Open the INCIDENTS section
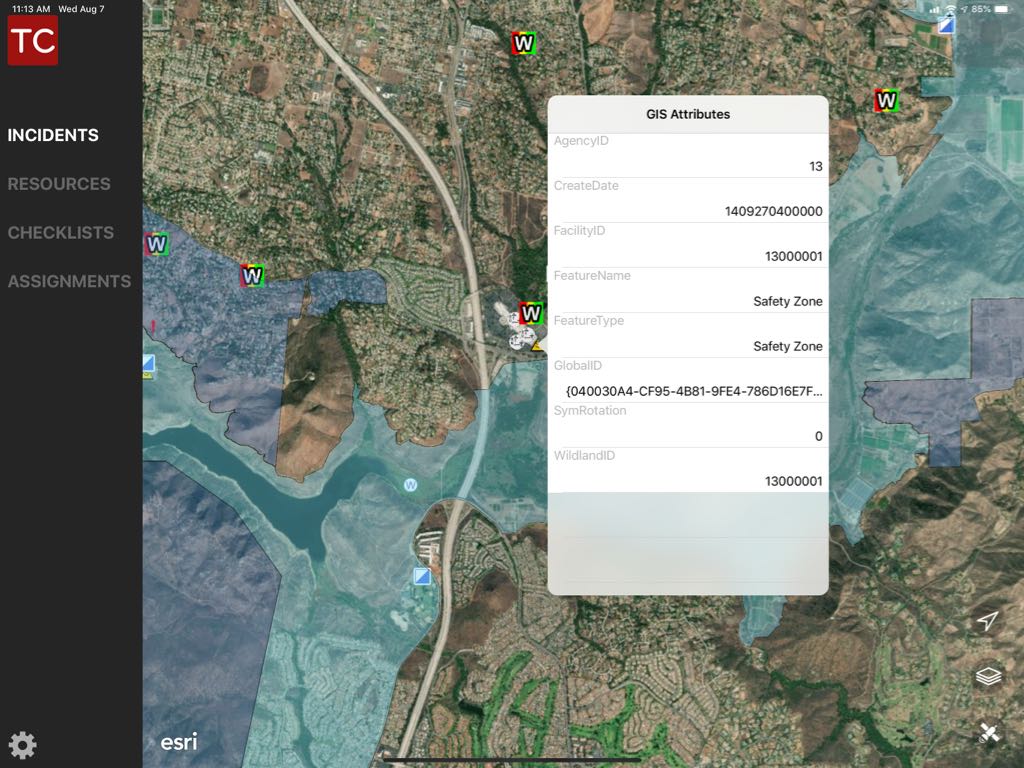The width and height of the screenshot is (1024, 768). [x=53, y=135]
